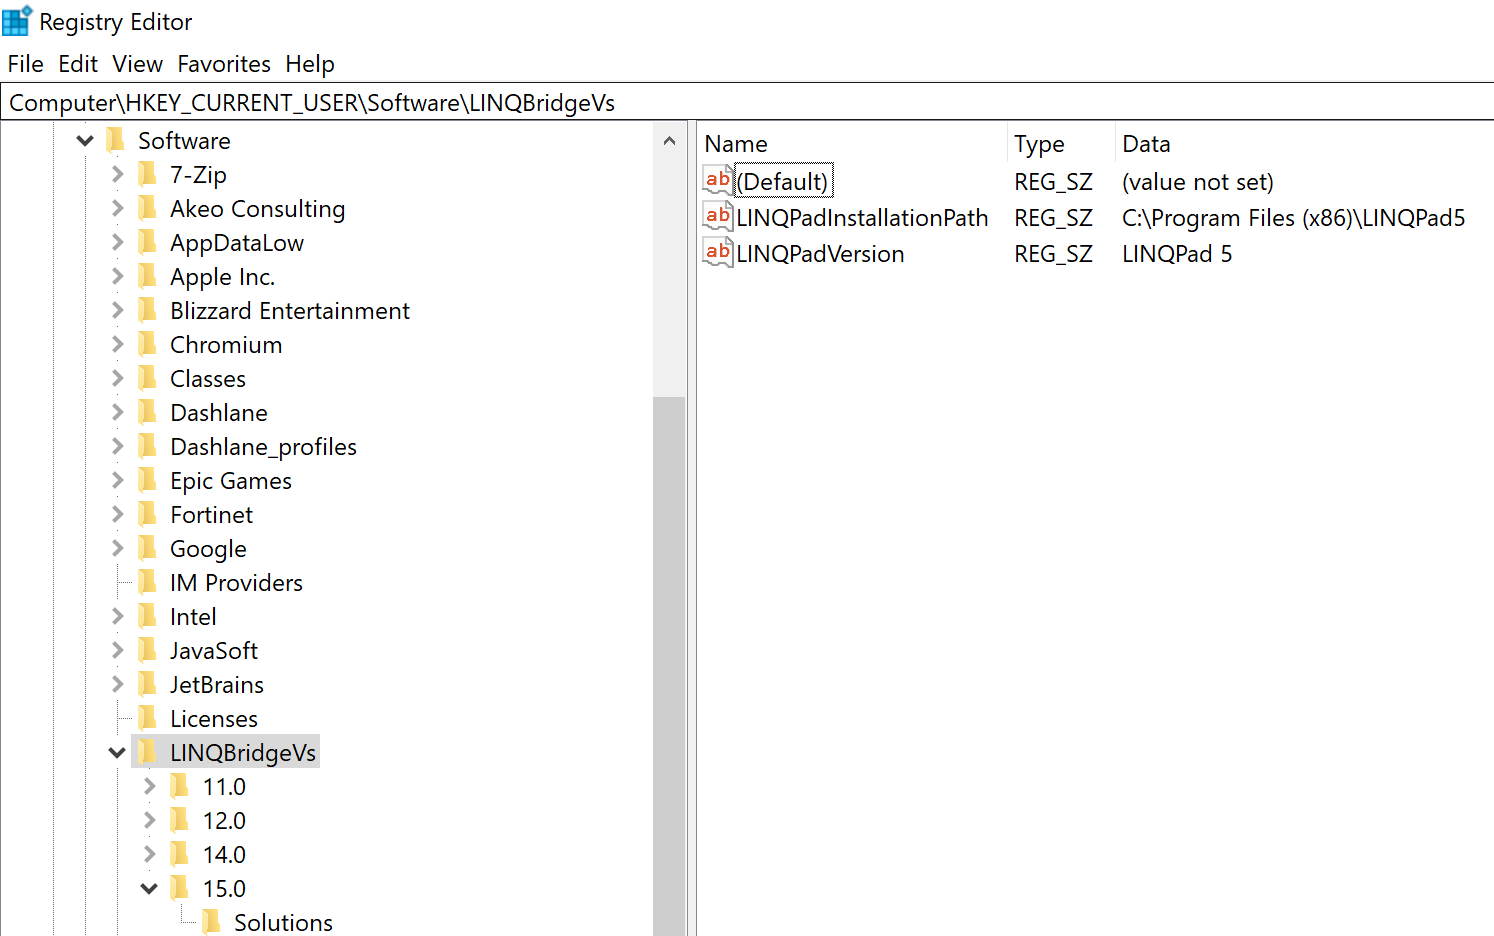This screenshot has height=936, width=1494.
Task: Open the View menu
Action: click(137, 64)
